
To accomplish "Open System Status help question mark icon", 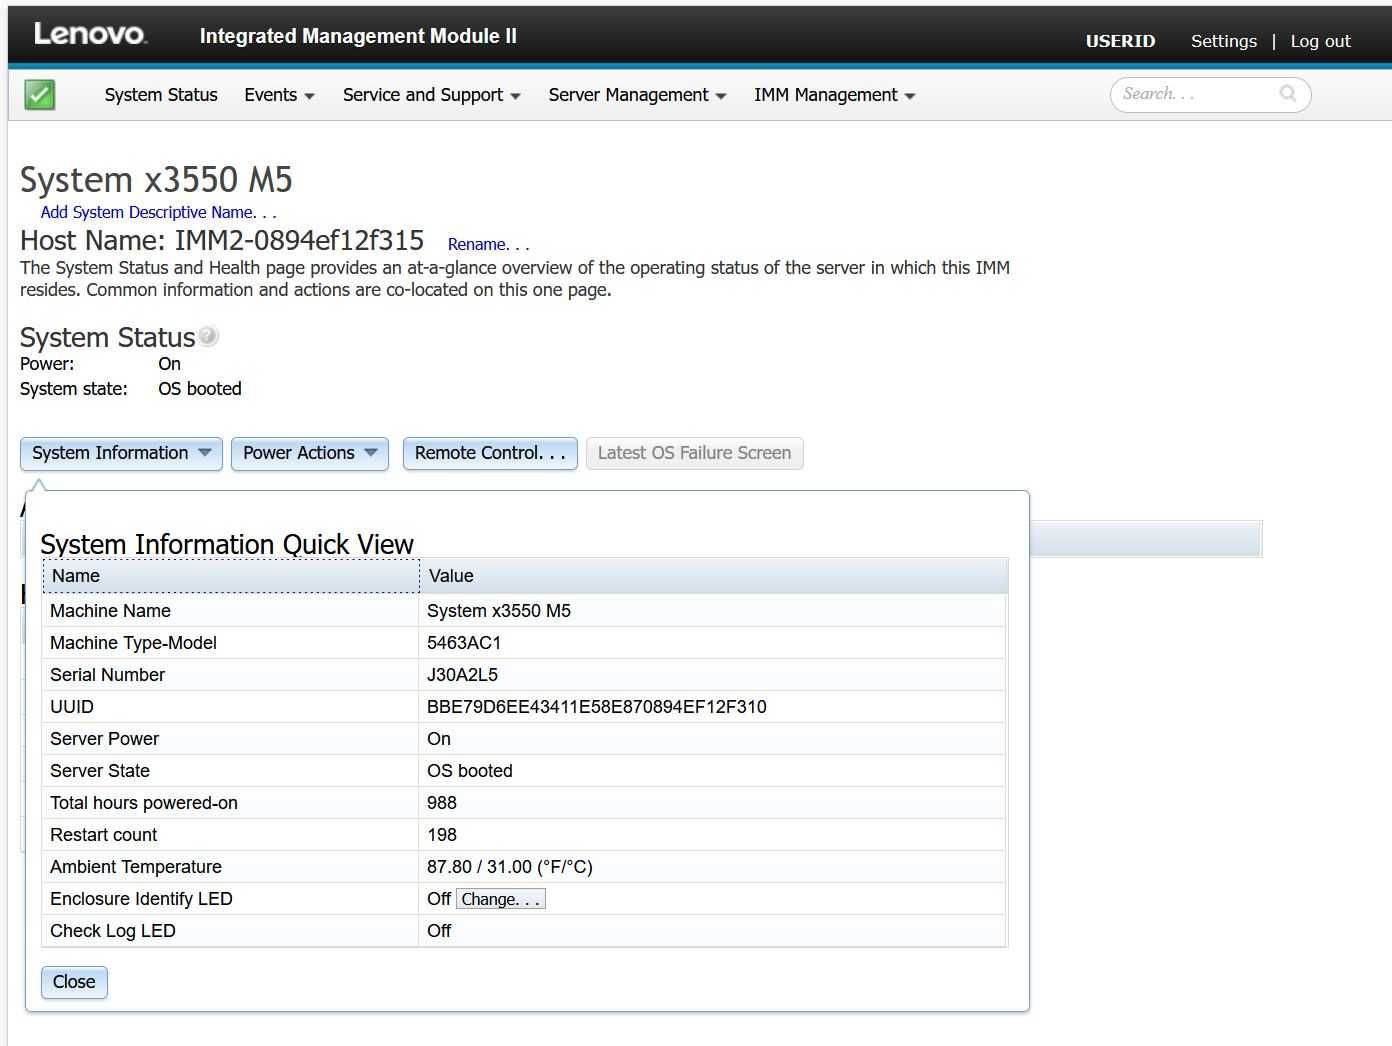I will pyautogui.click(x=208, y=336).
